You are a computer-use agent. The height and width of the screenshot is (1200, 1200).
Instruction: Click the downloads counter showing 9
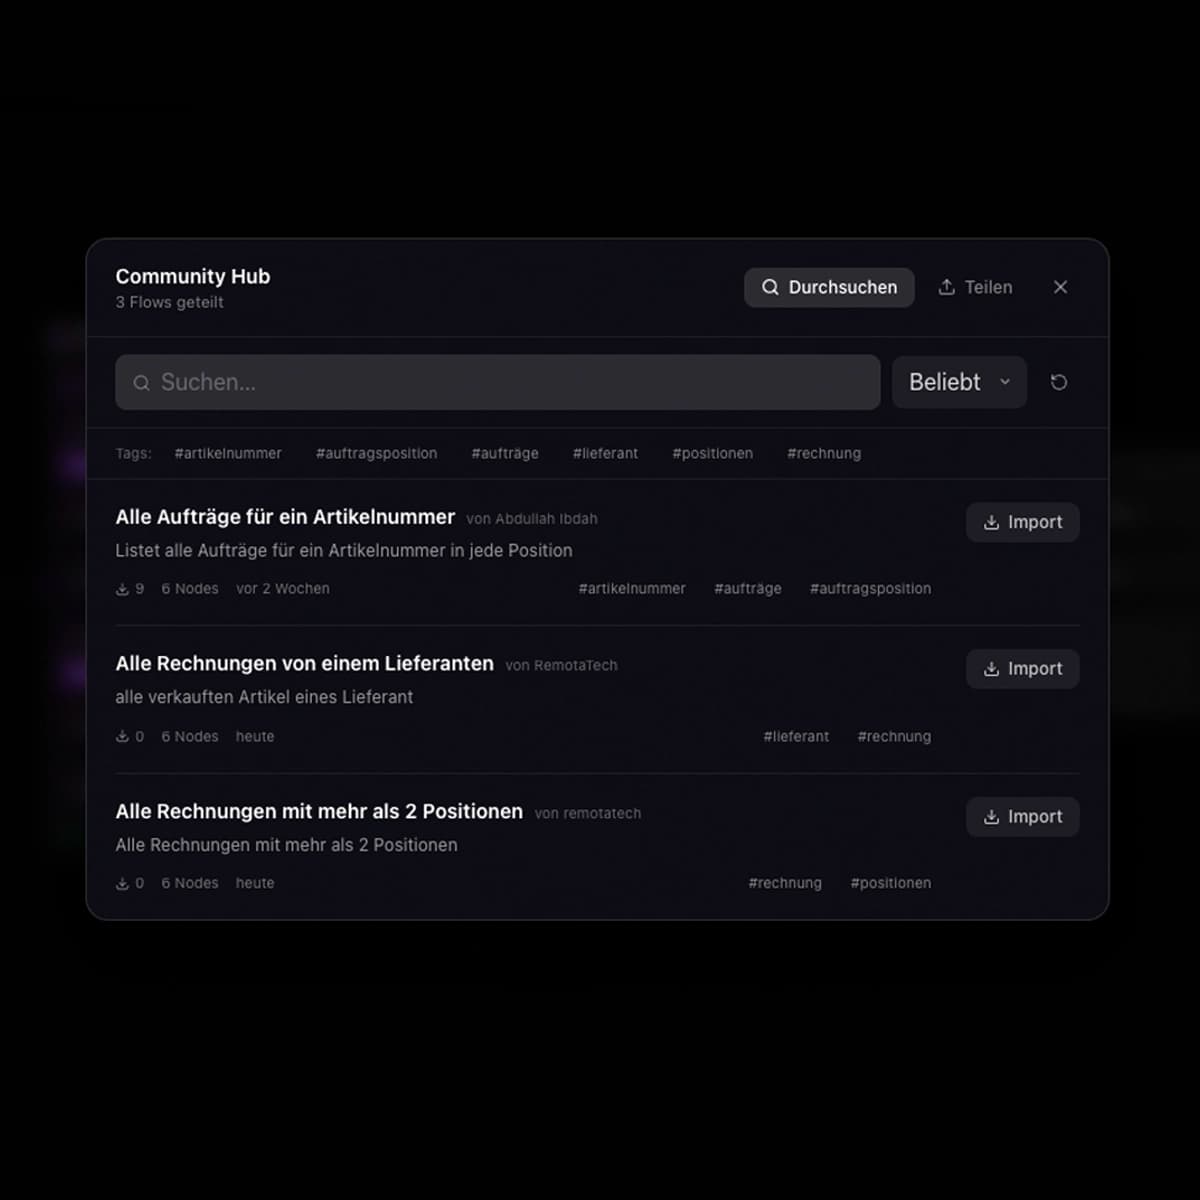(x=132, y=589)
